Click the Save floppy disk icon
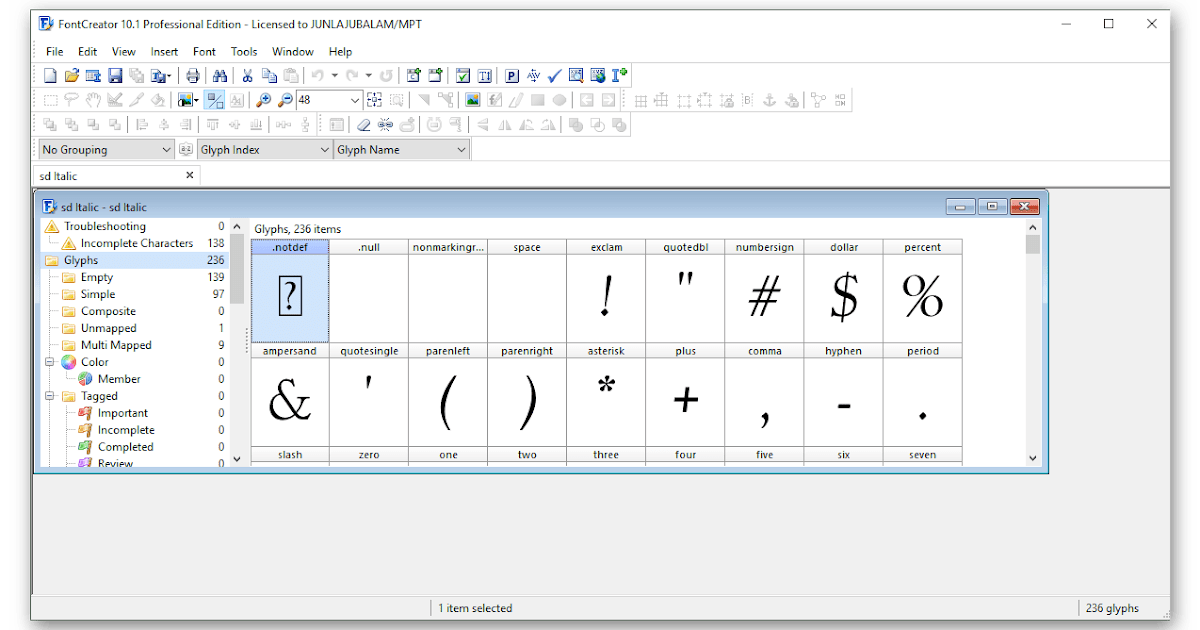 coord(115,75)
